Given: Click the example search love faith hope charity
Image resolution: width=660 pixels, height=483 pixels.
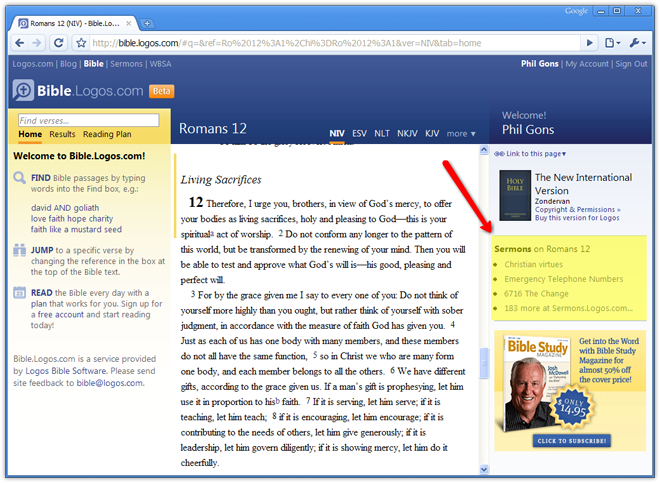Looking at the screenshot, I should [72, 219].
